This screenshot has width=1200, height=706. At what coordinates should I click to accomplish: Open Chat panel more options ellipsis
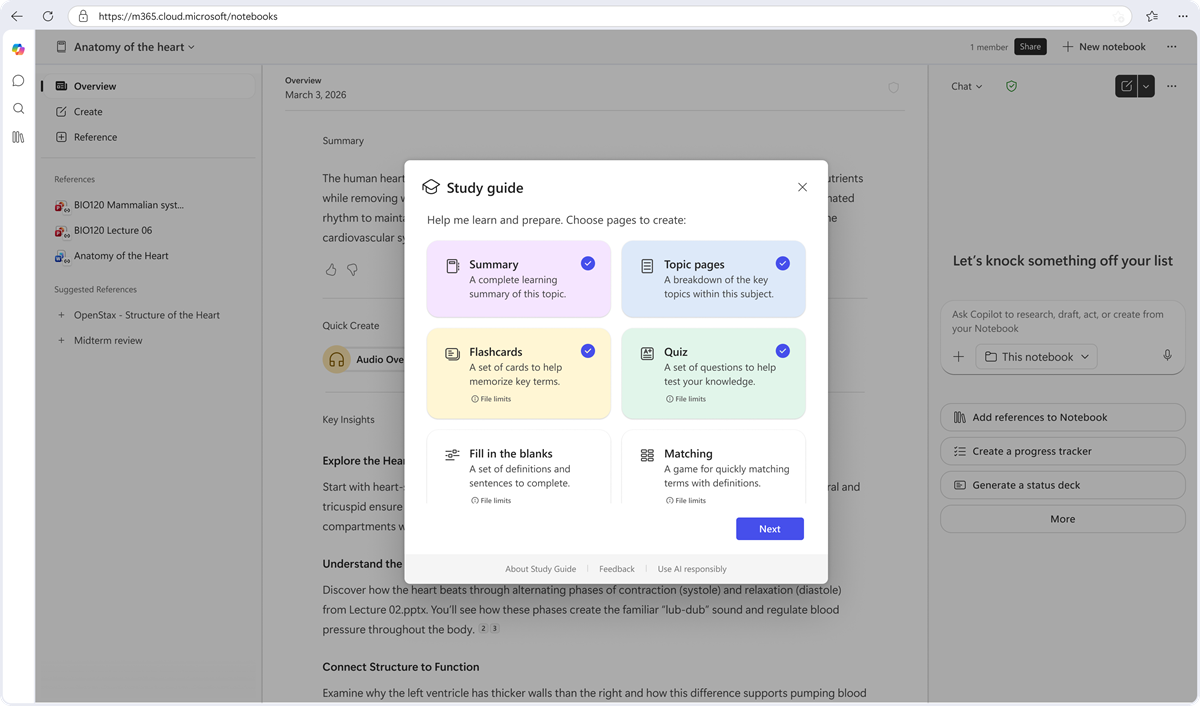click(x=1171, y=86)
